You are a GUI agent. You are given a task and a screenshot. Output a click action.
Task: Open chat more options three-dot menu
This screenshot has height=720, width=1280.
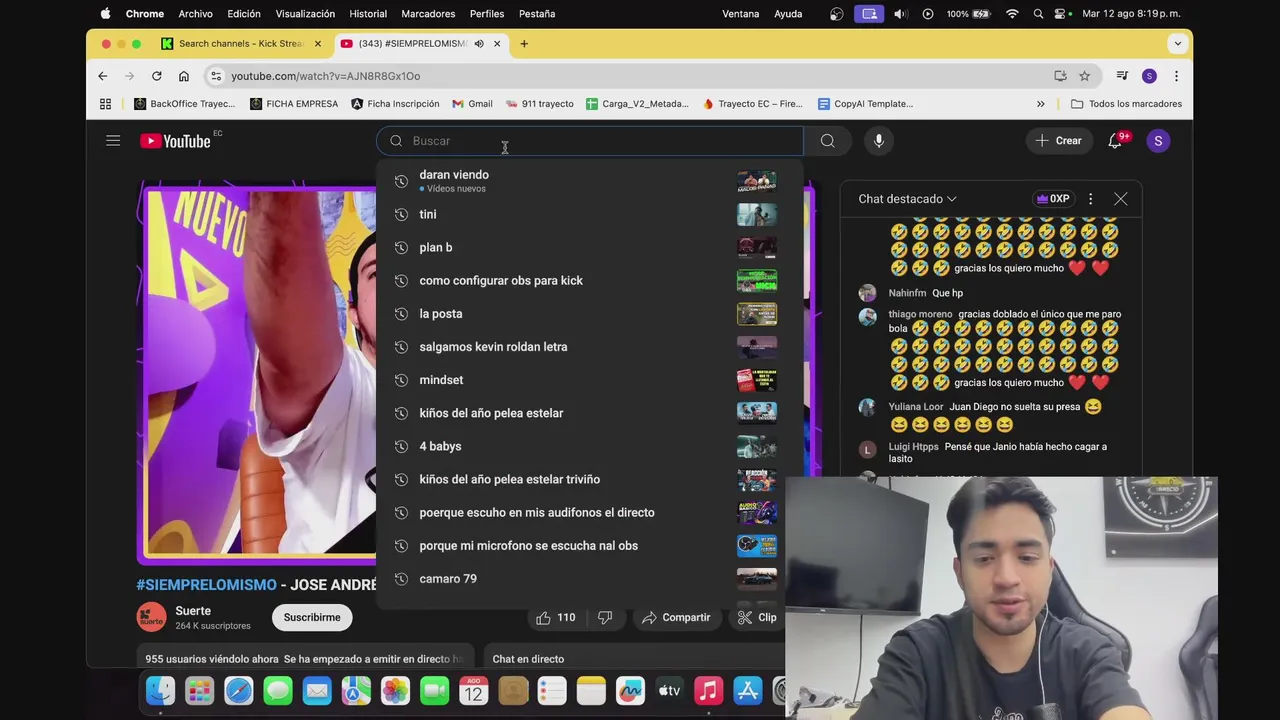(x=1090, y=199)
